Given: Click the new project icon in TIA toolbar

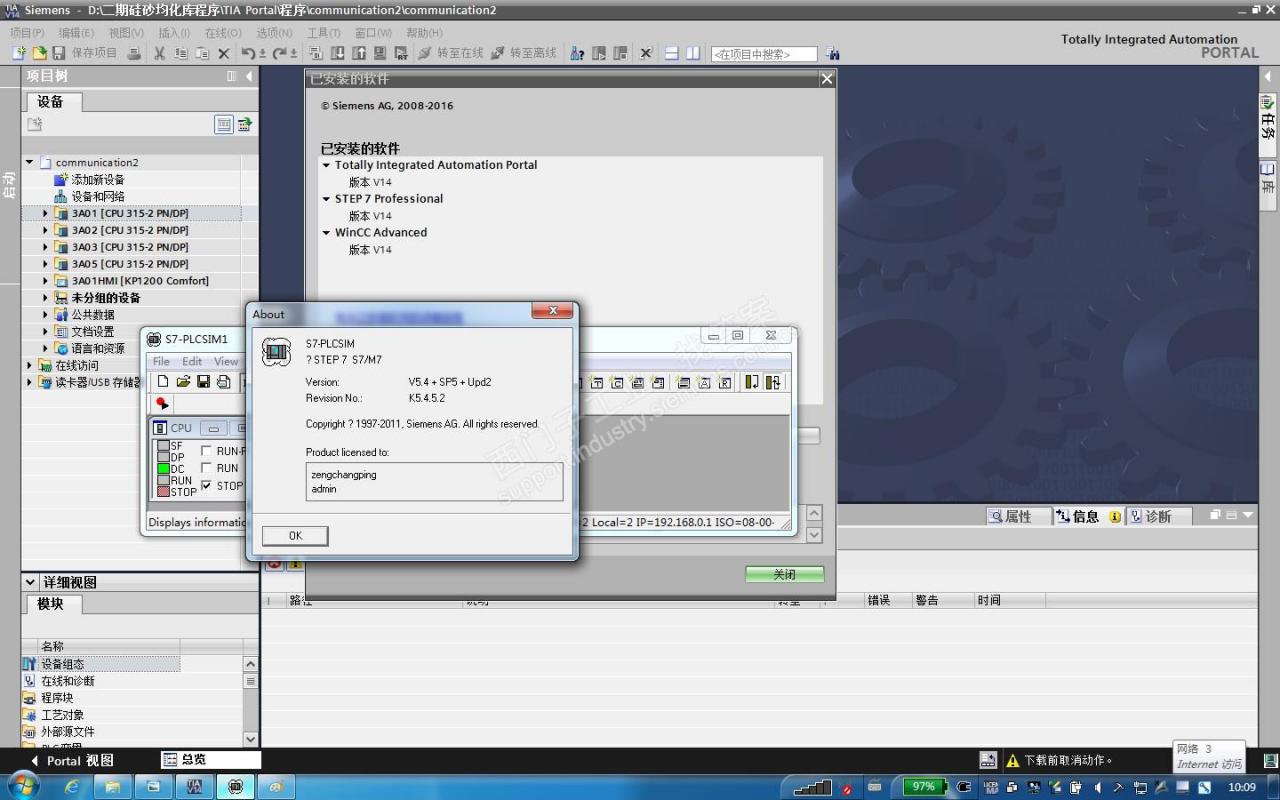Looking at the screenshot, I should 19,53.
